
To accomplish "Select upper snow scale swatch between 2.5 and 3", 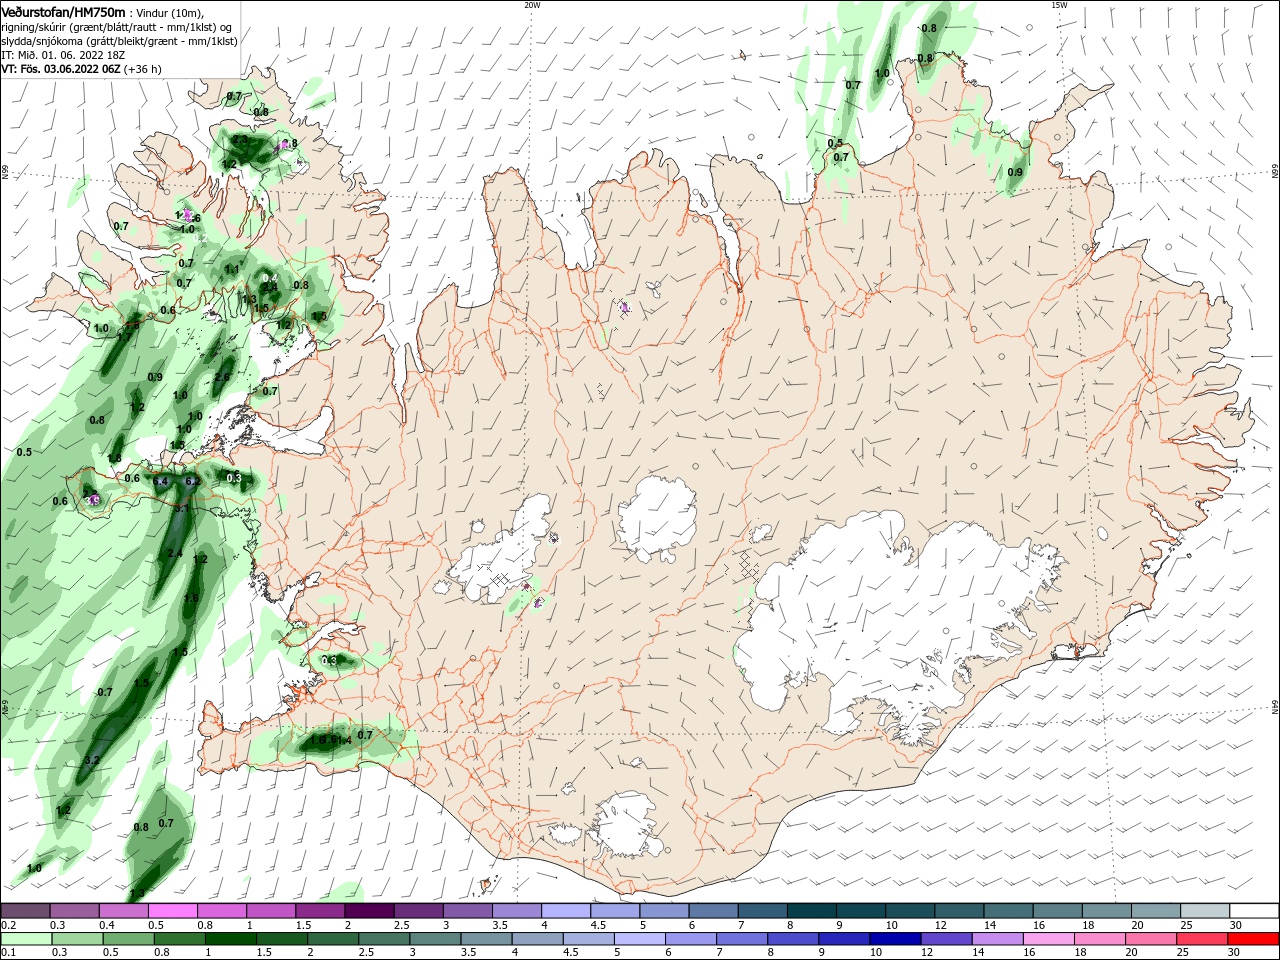I will [x=417, y=911].
